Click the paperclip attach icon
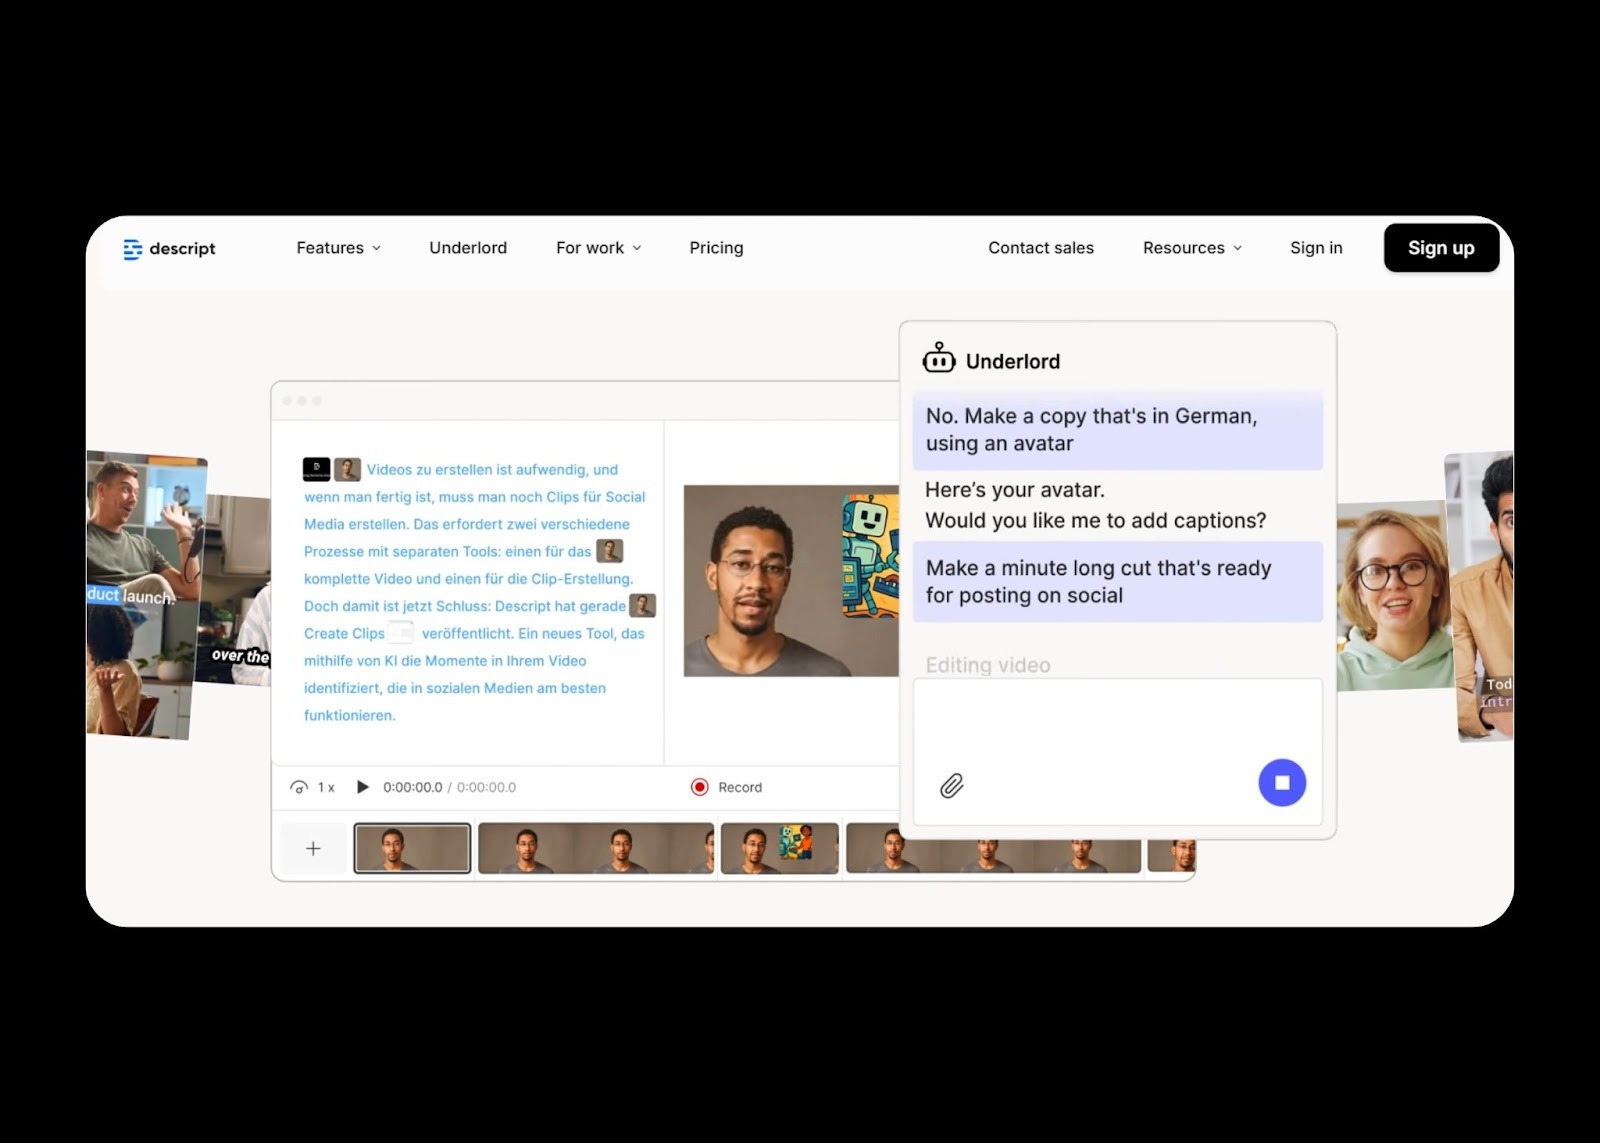Image resolution: width=1600 pixels, height=1143 pixels. [x=952, y=786]
